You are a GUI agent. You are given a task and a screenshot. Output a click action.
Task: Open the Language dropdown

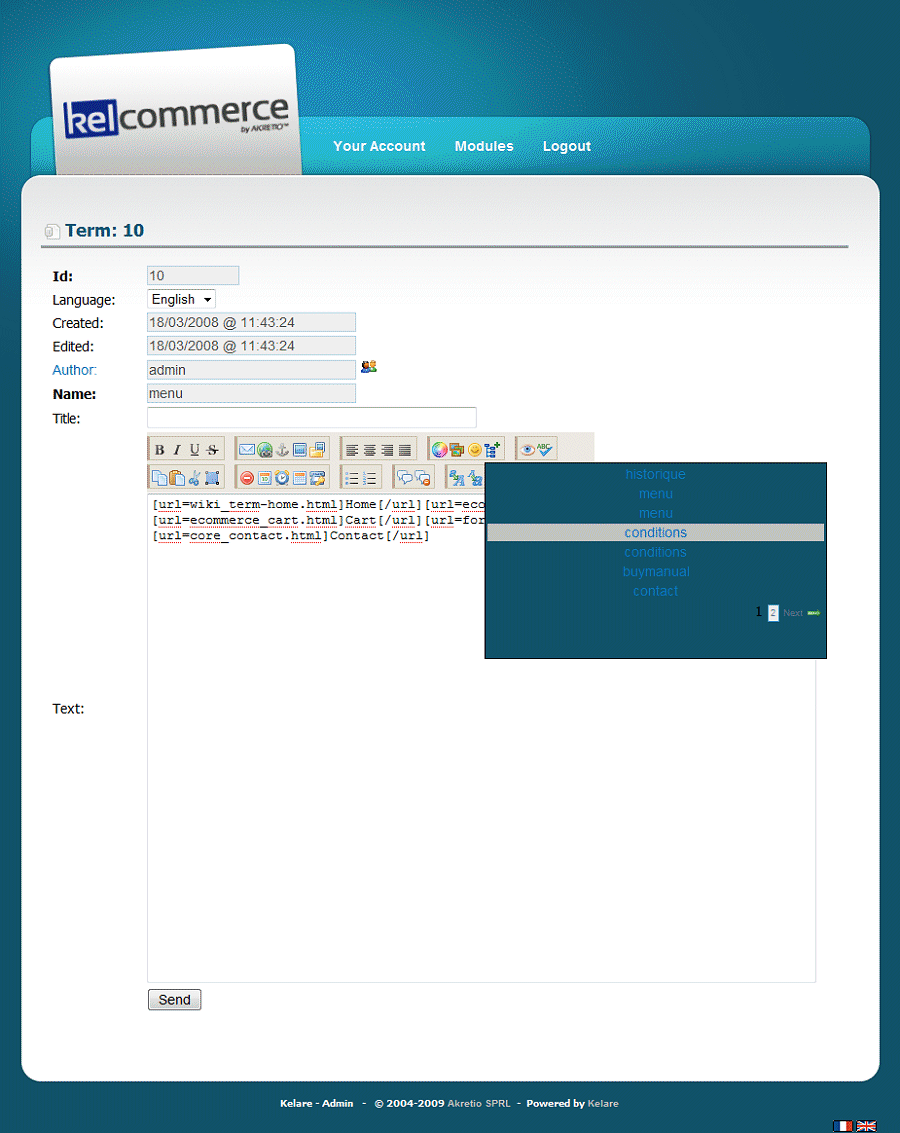pos(181,299)
